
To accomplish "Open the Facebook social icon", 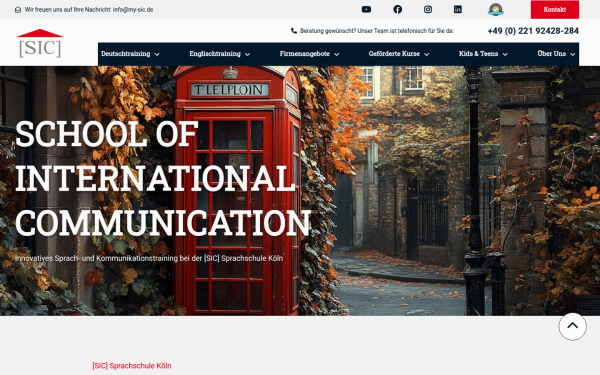I will pyautogui.click(x=398, y=10).
